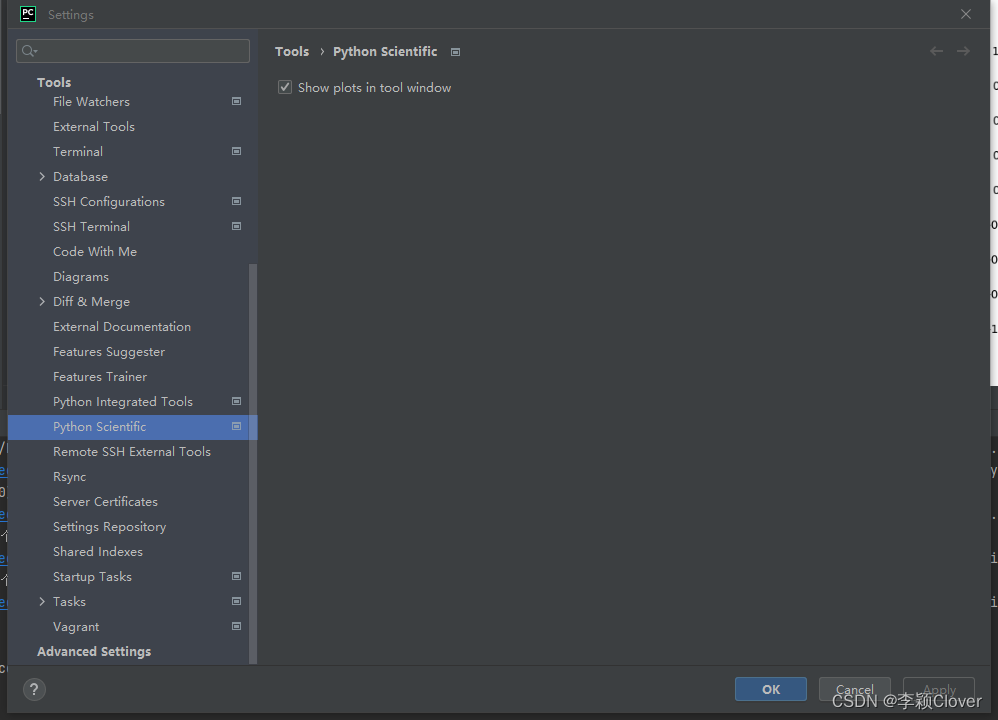Click the project icon next to breadcrumb title
Viewport: 998px width, 720px height.
pos(455,52)
